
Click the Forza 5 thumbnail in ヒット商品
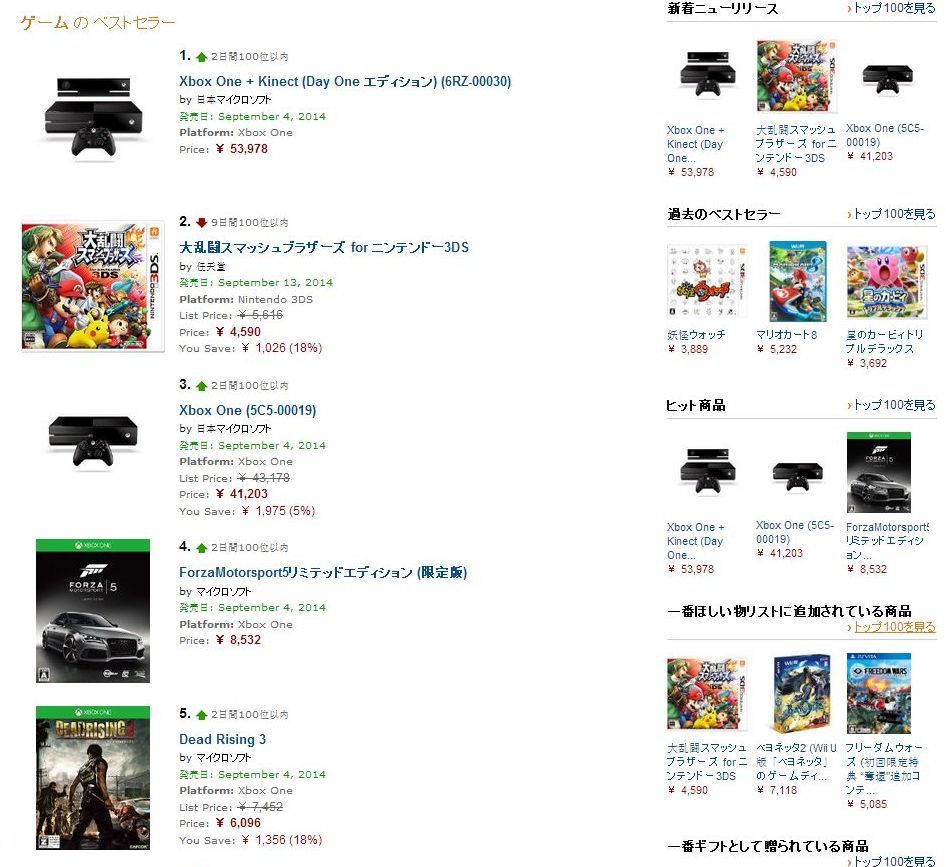(878, 470)
